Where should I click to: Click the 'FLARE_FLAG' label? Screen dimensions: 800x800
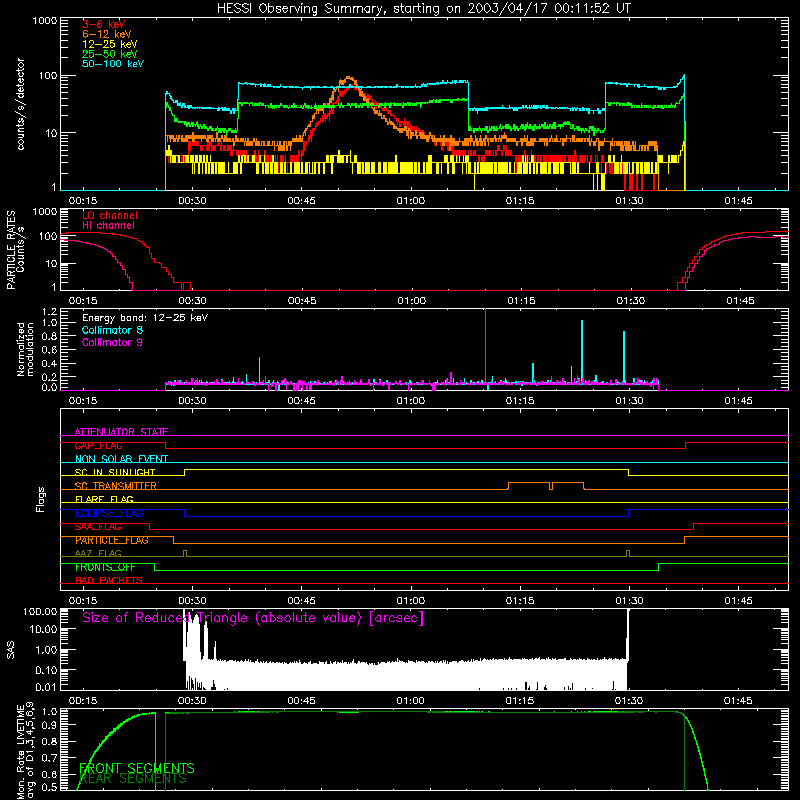[104, 499]
